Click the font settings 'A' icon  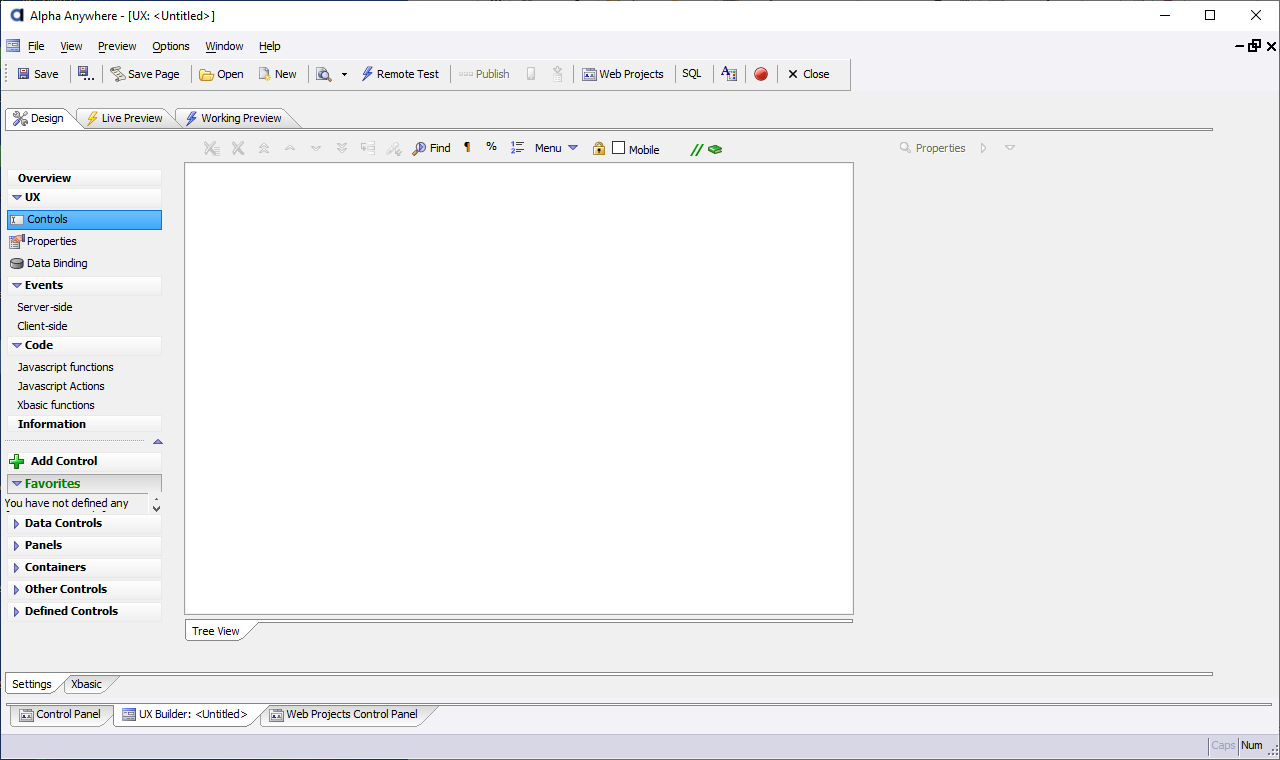[729, 74]
